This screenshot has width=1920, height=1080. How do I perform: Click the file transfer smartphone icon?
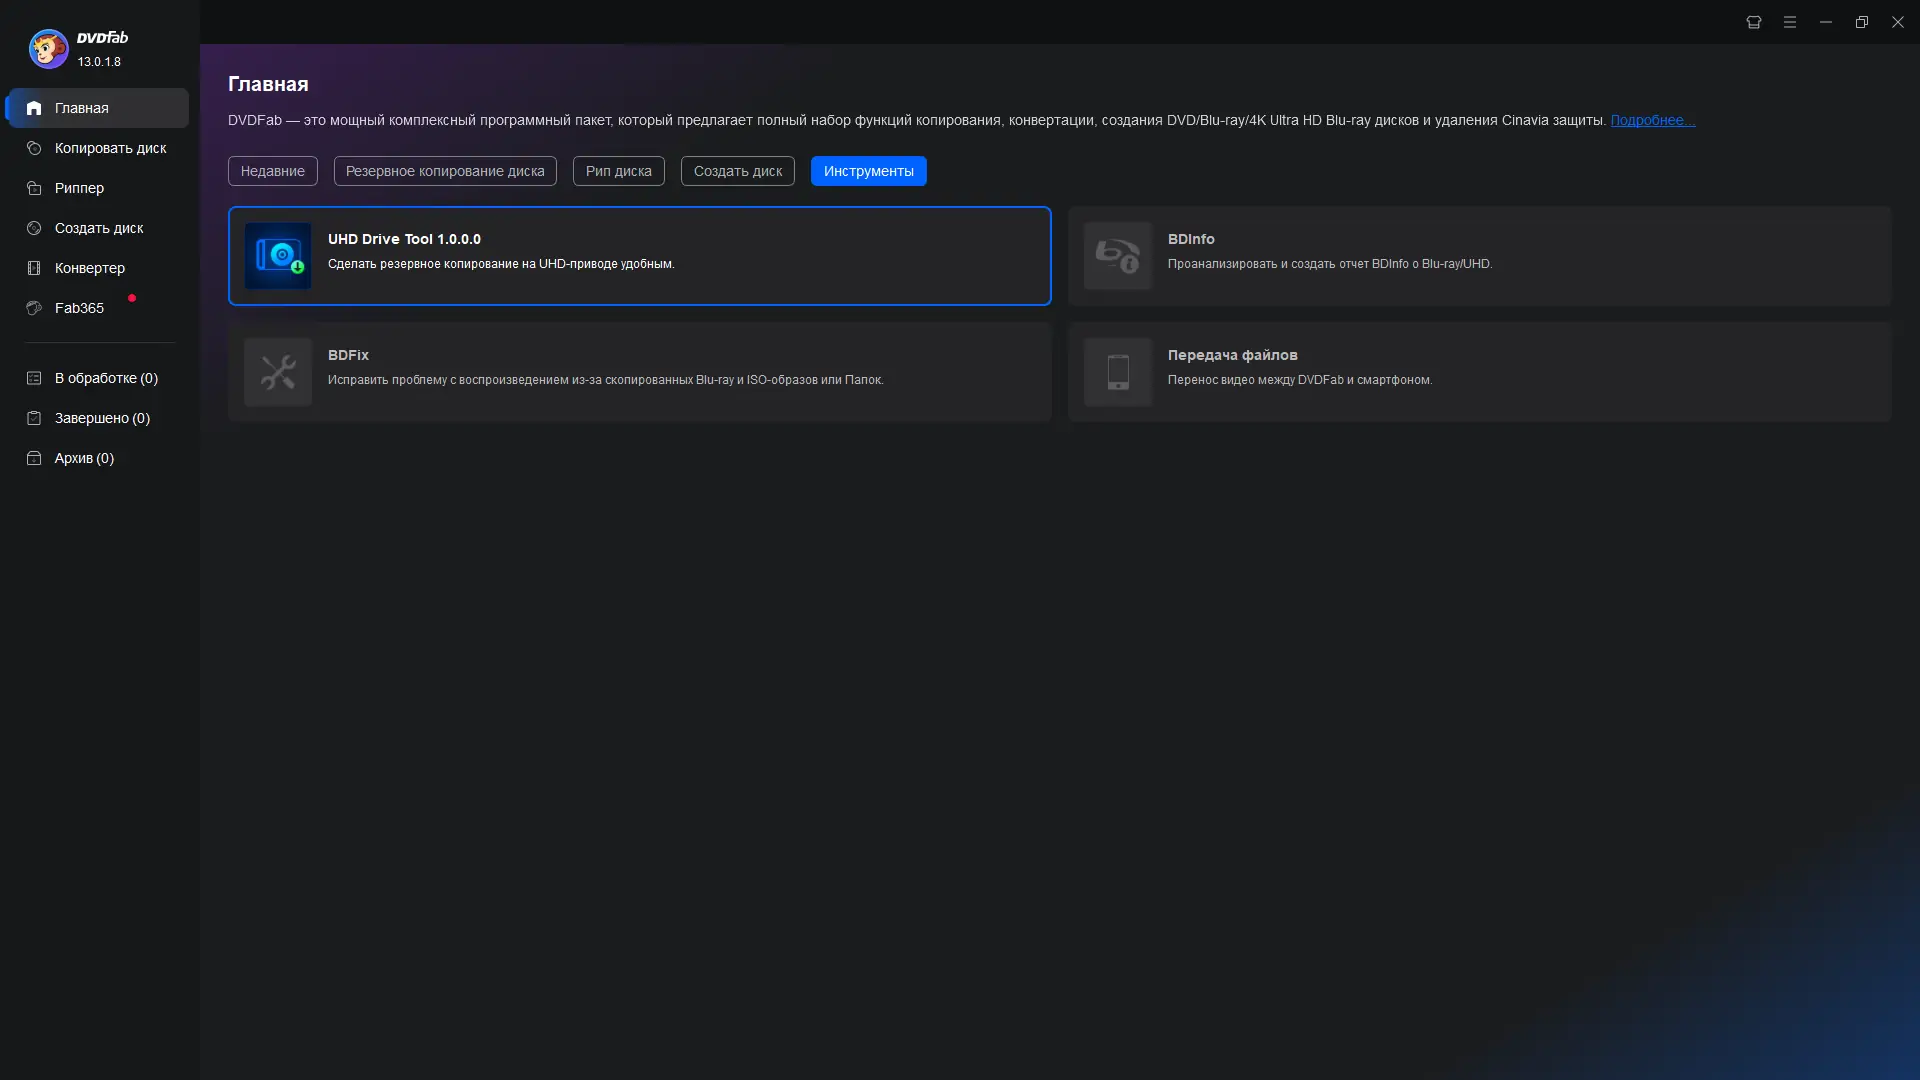pyautogui.click(x=1117, y=372)
